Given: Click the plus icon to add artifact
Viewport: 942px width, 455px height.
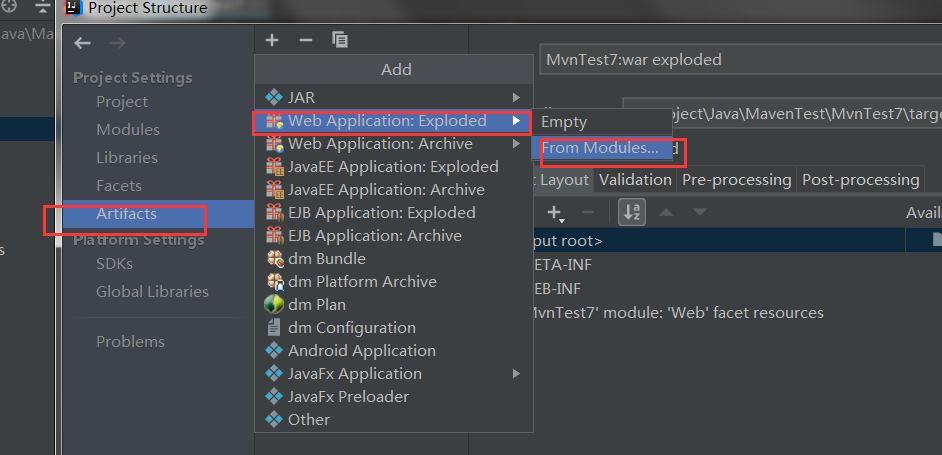Looking at the screenshot, I should [272, 40].
